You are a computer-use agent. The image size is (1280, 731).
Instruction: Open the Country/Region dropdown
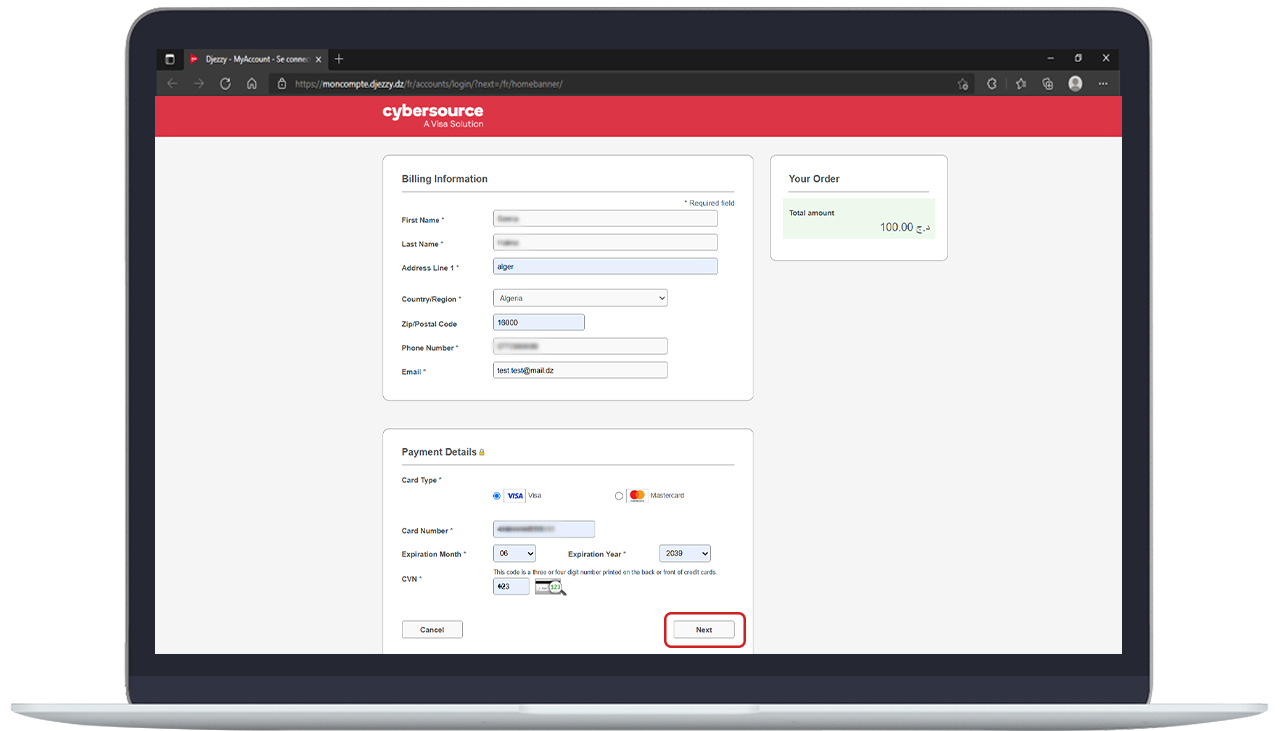[x=580, y=298]
